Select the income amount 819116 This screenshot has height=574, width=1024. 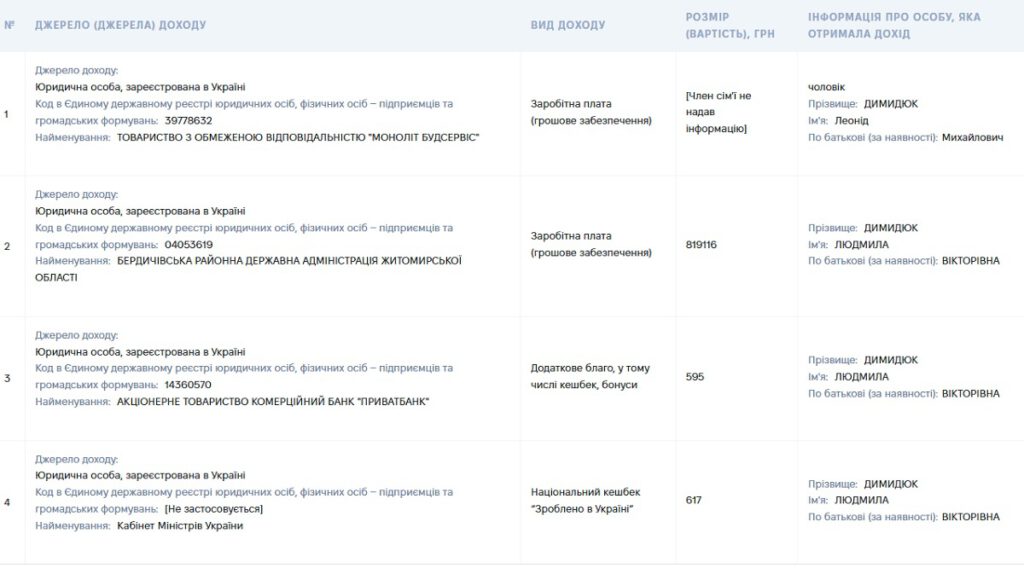[x=701, y=244]
